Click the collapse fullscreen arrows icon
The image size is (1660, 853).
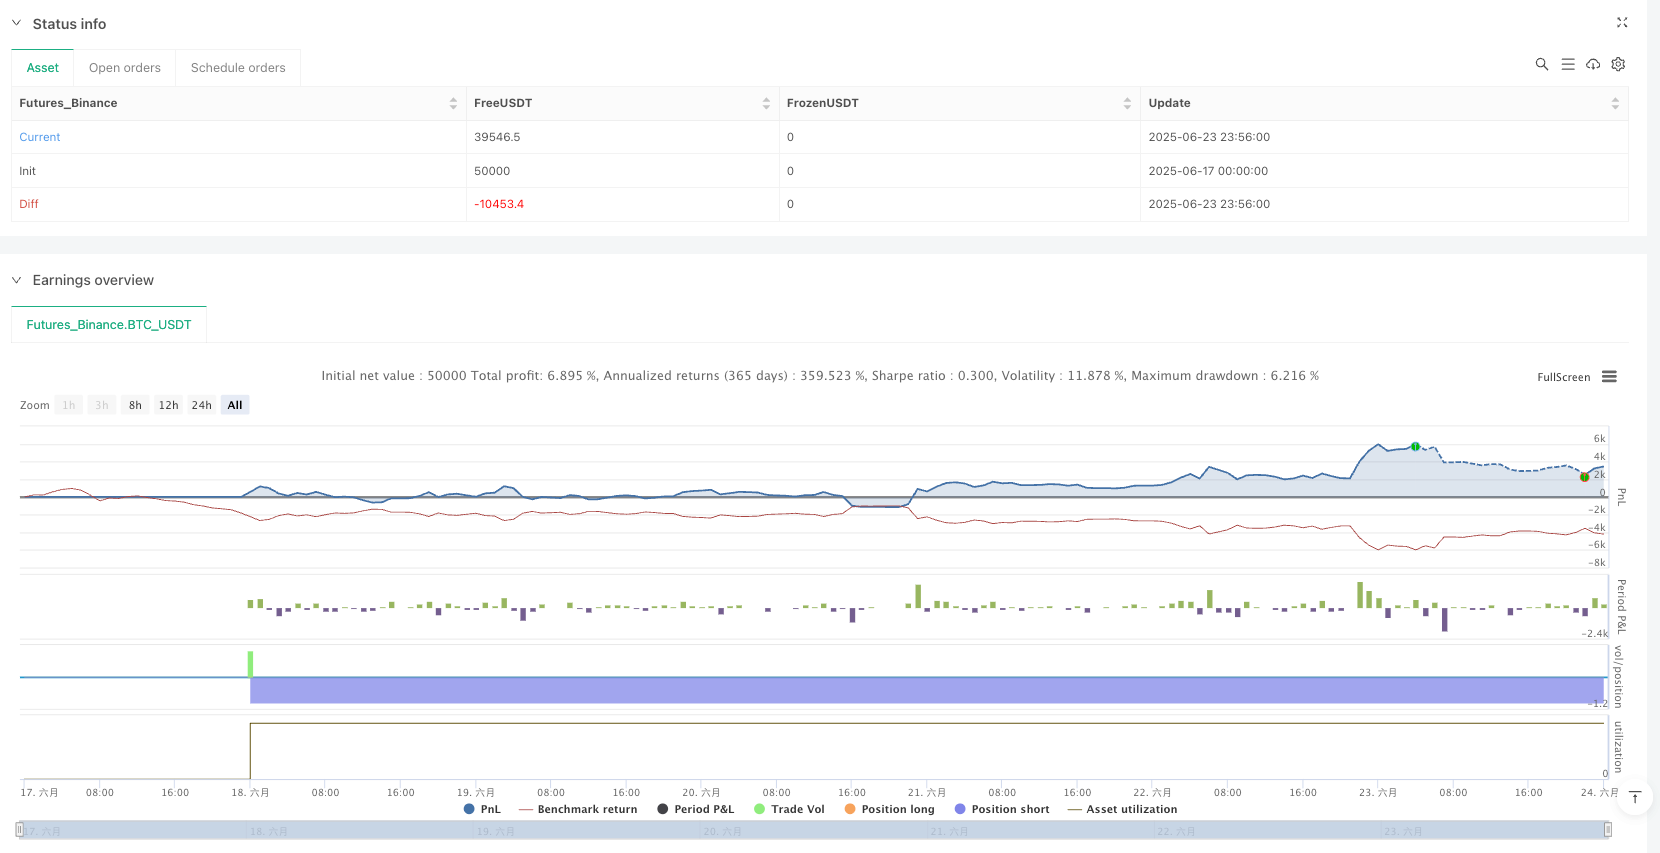click(1622, 23)
